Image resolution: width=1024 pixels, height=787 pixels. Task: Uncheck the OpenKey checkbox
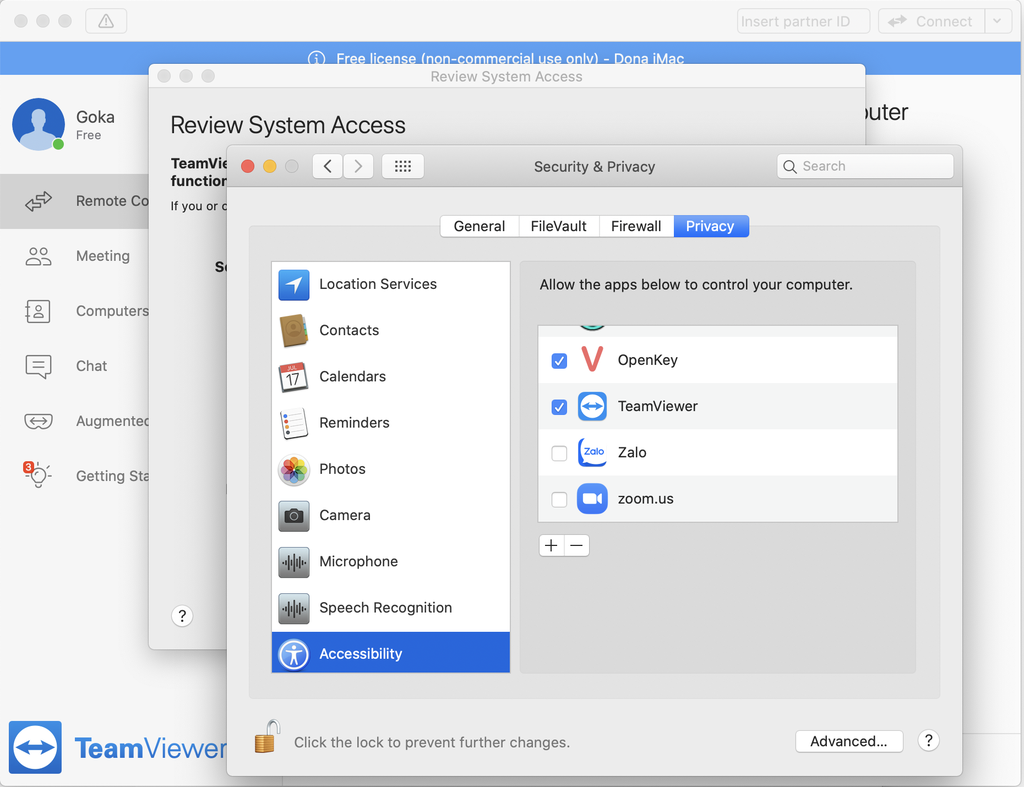click(559, 361)
